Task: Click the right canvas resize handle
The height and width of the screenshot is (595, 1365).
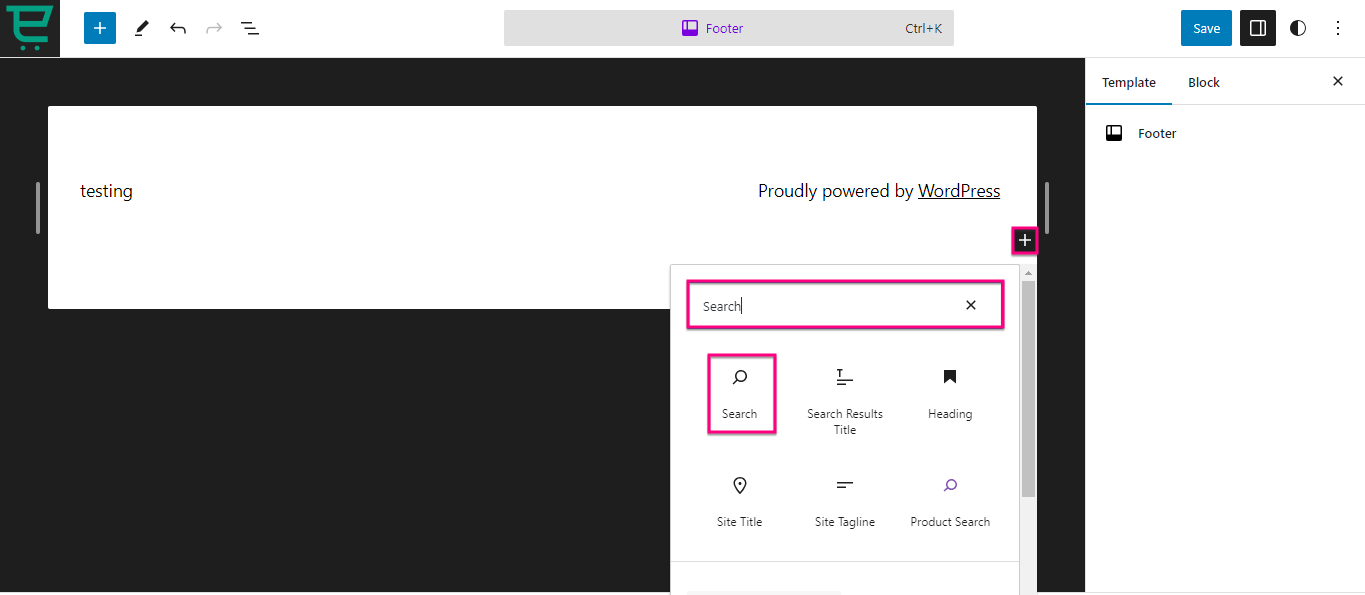Action: tap(1047, 208)
